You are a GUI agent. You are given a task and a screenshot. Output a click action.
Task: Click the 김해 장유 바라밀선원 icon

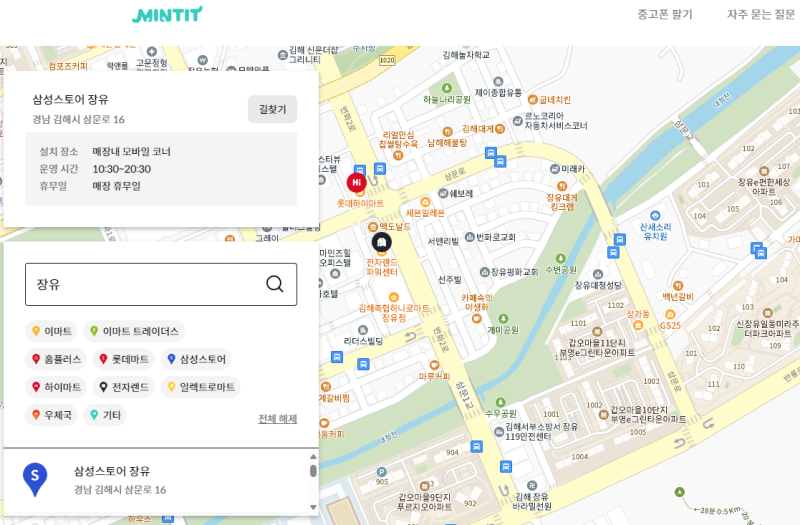click(x=532, y=485)
